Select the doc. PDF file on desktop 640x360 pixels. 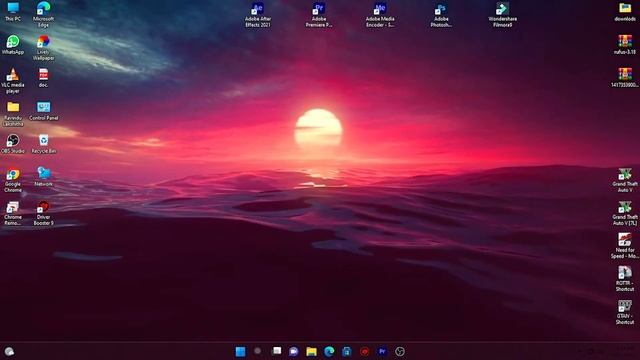coord(43,78)
